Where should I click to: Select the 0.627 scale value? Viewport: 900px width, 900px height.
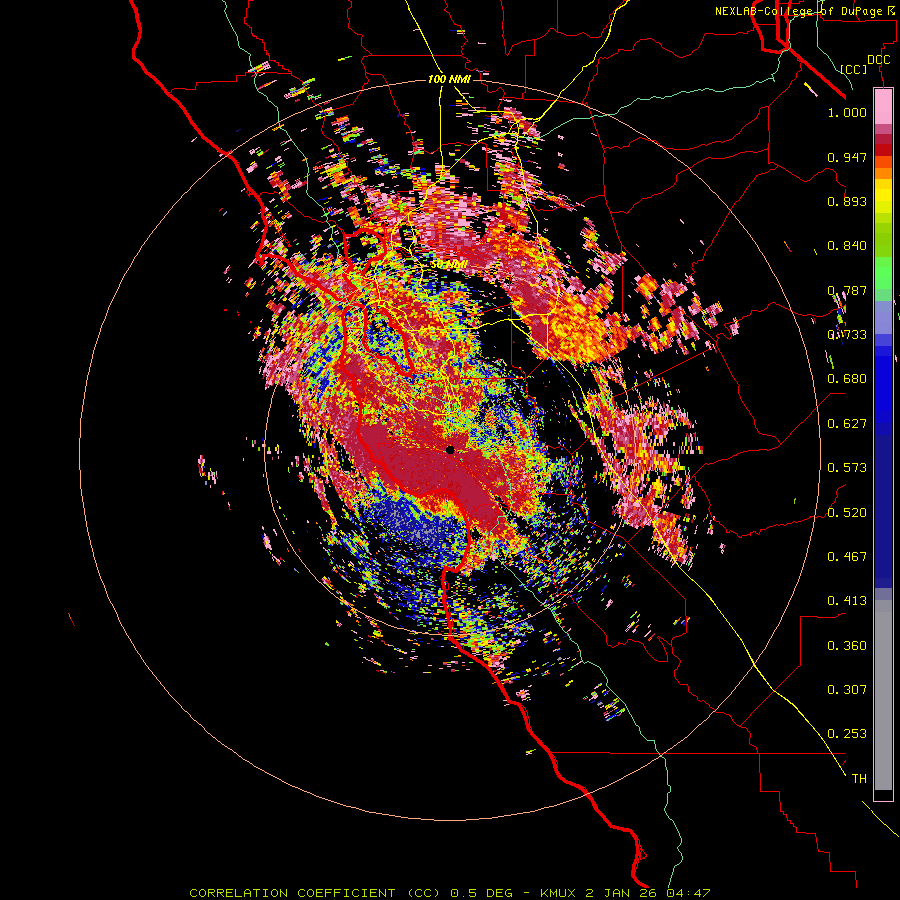[x=847, y=424]
